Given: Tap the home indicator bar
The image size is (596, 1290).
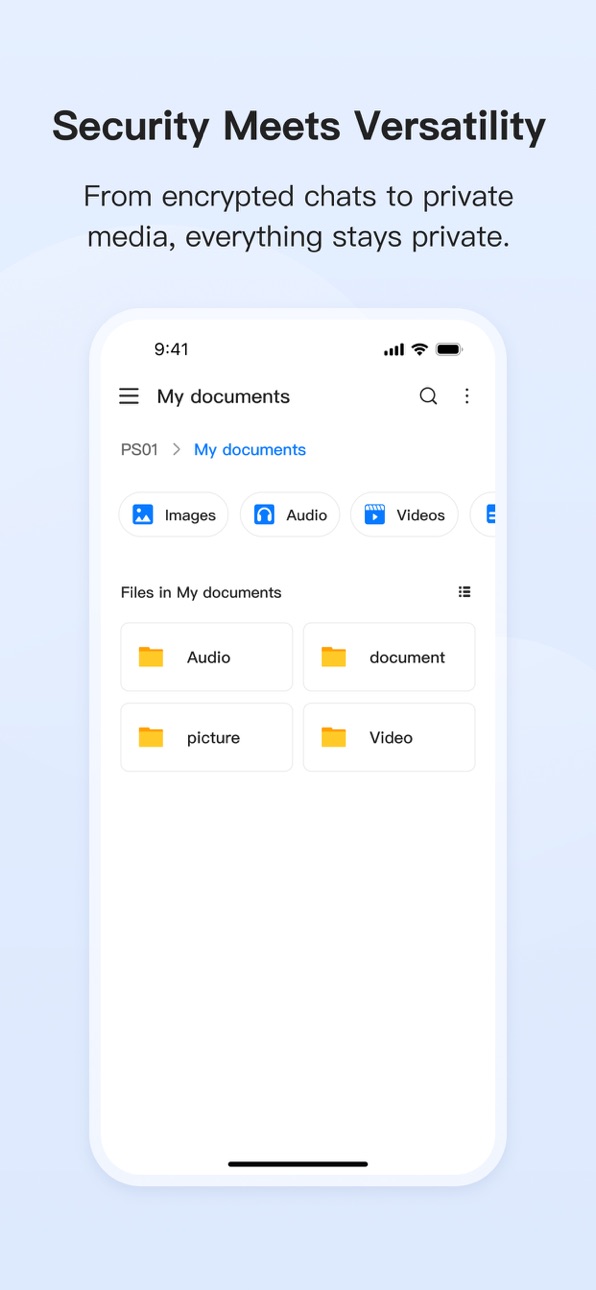Looking at the screenshot, I should coord(298,1164).
